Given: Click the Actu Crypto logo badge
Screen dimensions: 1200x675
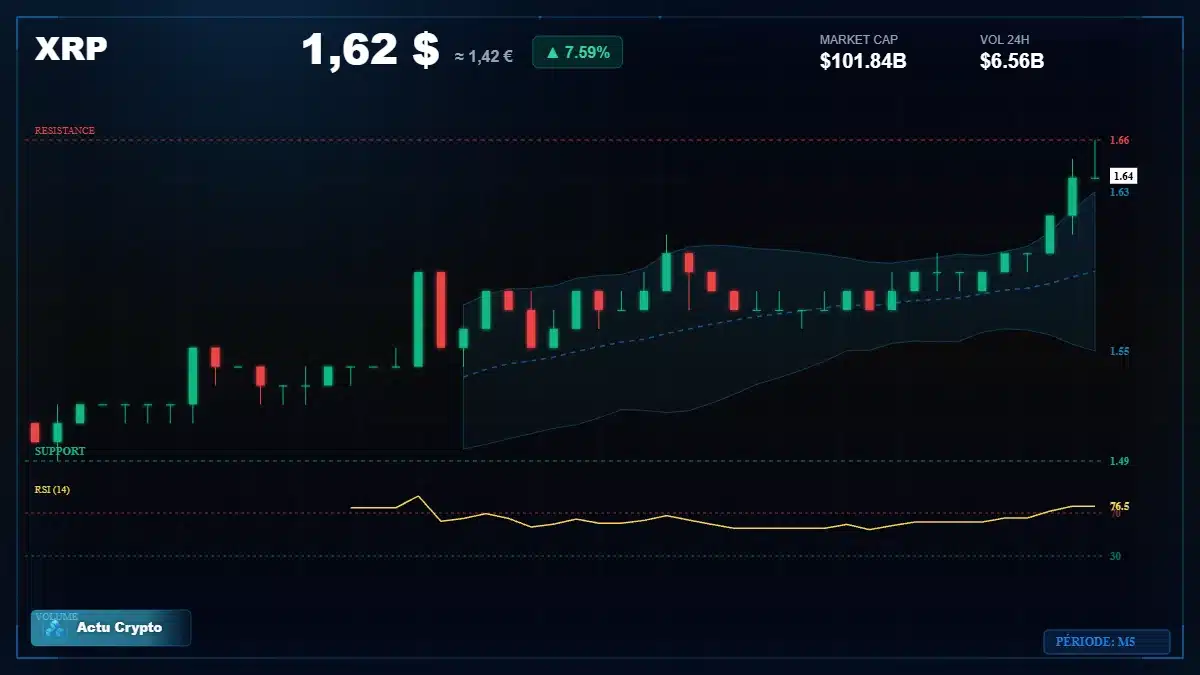Looking at the screenshot, I should click(x=111, y=628).
